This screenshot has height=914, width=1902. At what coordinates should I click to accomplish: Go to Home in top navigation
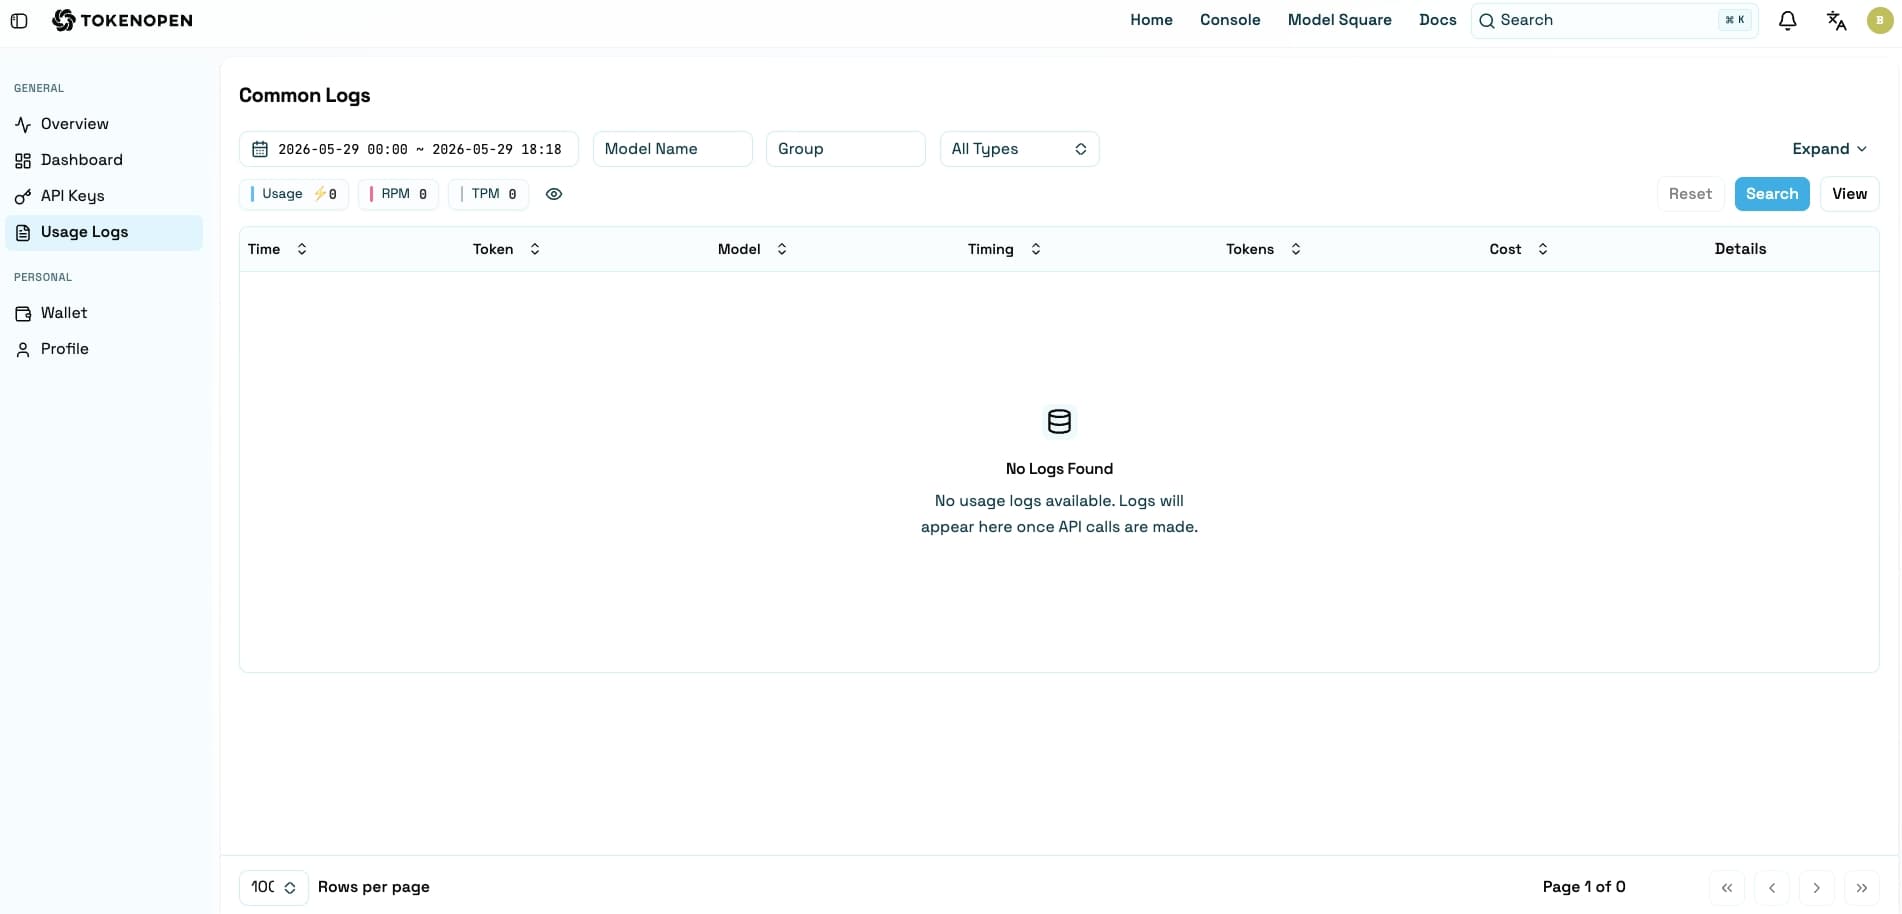coord(1151,20)
